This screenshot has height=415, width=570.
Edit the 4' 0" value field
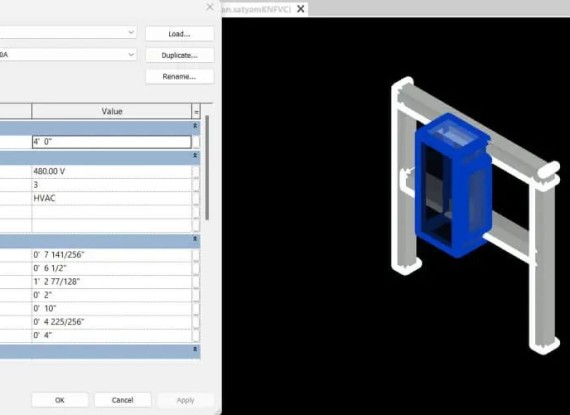[x=112, y=142]
